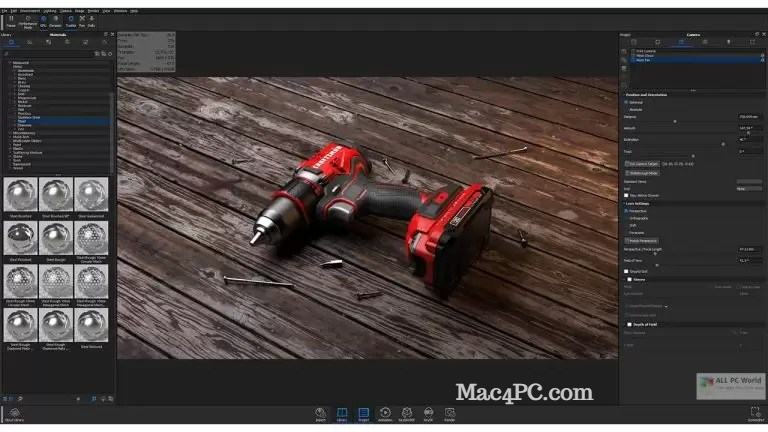Click the refresh icon next to library search
This screenshot has width=768, height=432.
[110, 54]
